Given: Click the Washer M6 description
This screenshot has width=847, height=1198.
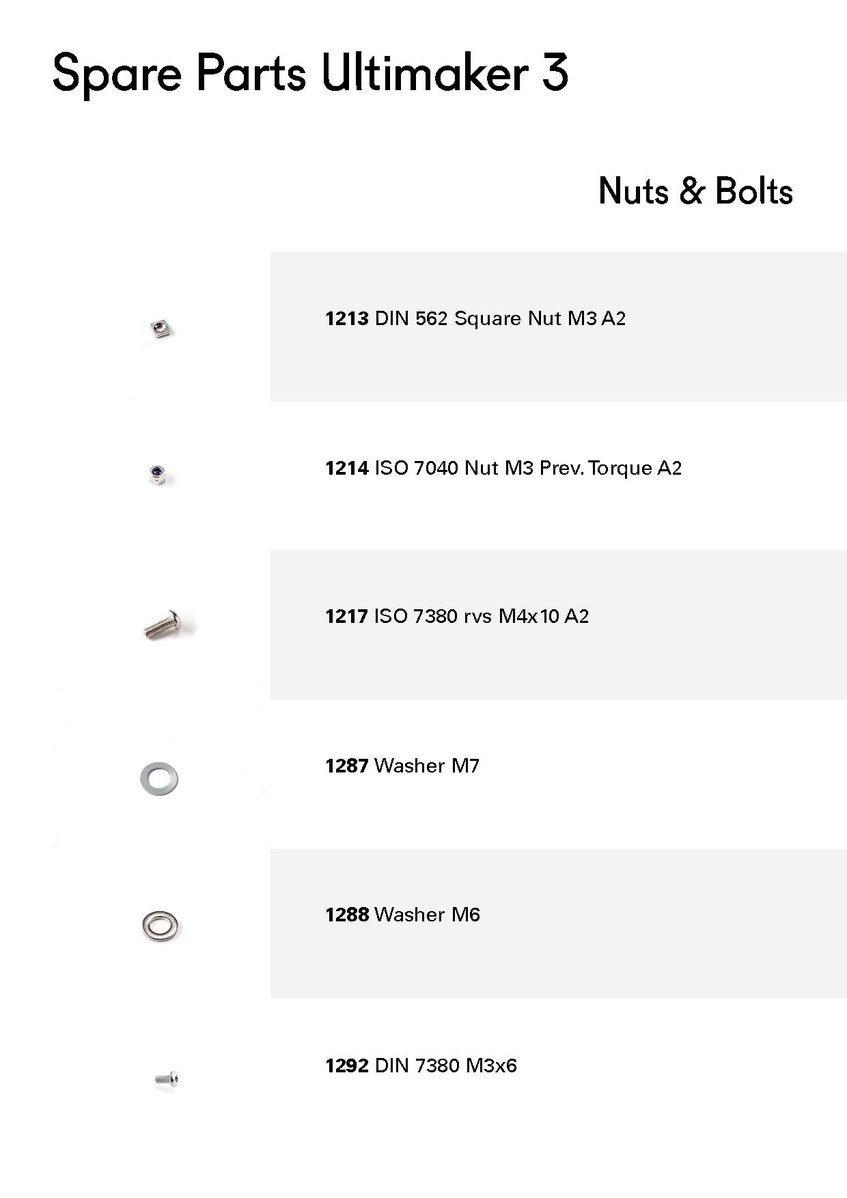Looking at the screenshot, I should click(x=427, y=915).
